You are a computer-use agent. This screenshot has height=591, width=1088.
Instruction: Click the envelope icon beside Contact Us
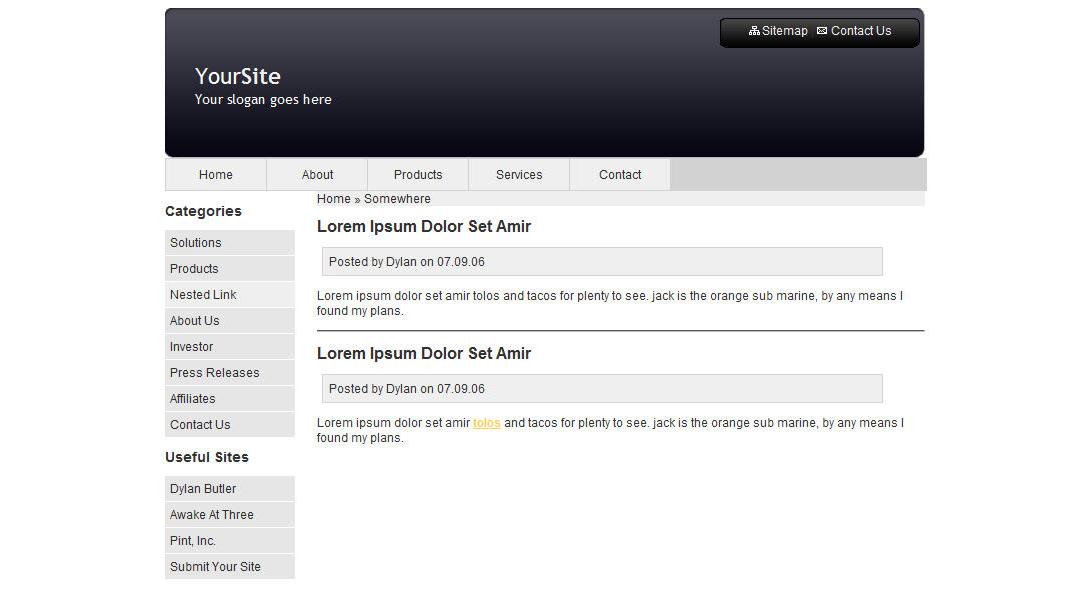822,31
